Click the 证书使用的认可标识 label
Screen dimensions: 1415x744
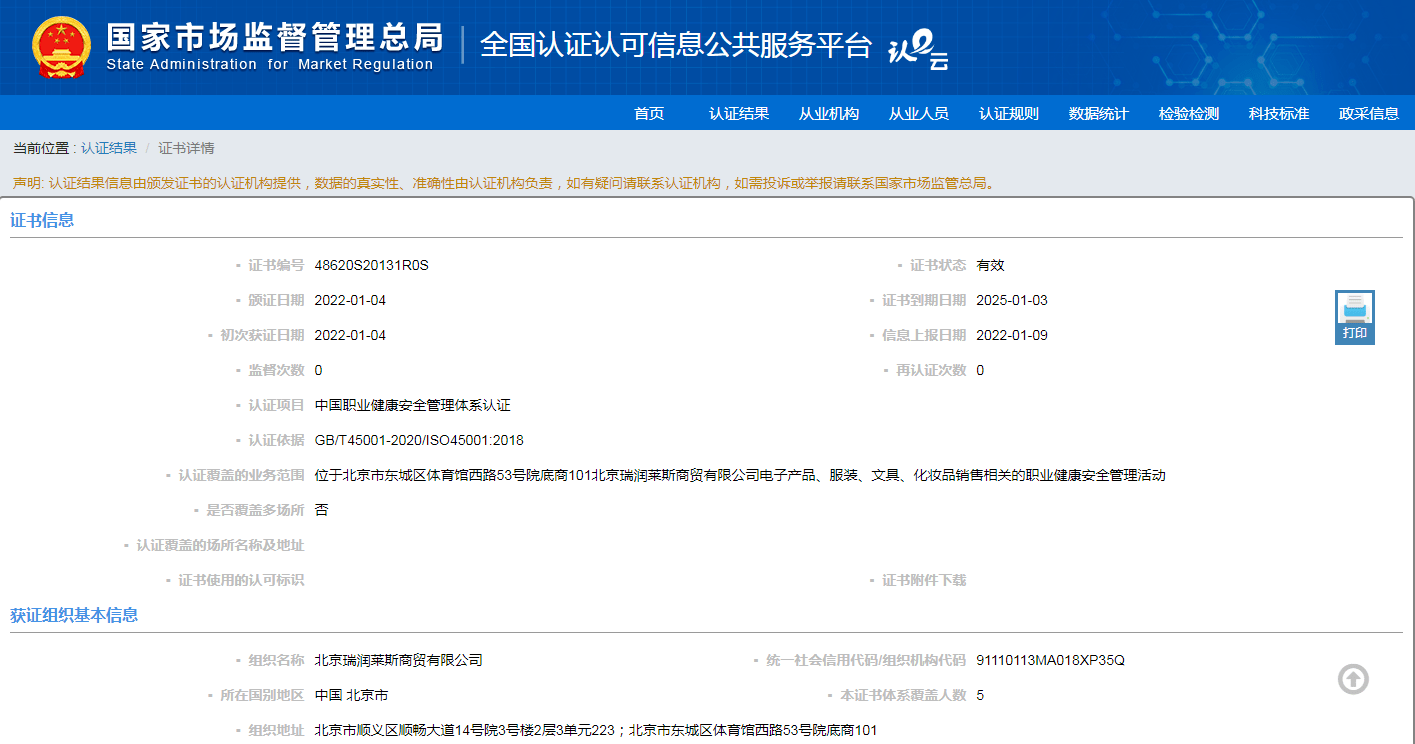[x=241, y=580]
